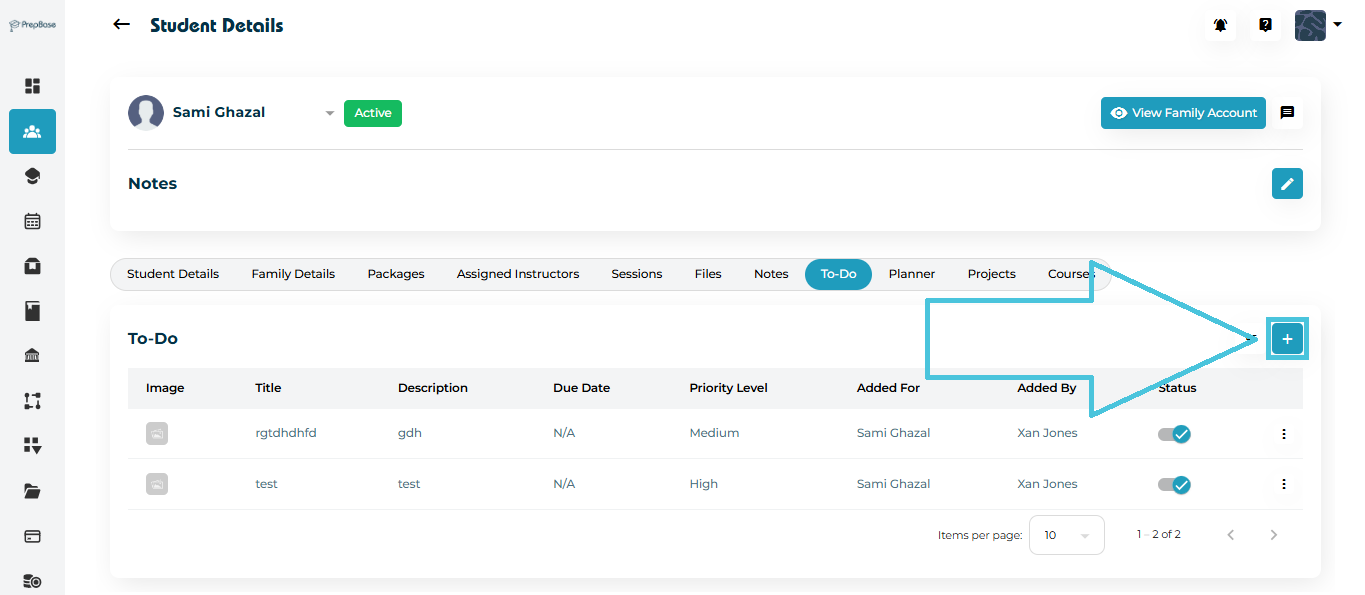Add a new to-do with plus button
1365x595 pixels.
pyautogui.click(x=1287, y=340)
